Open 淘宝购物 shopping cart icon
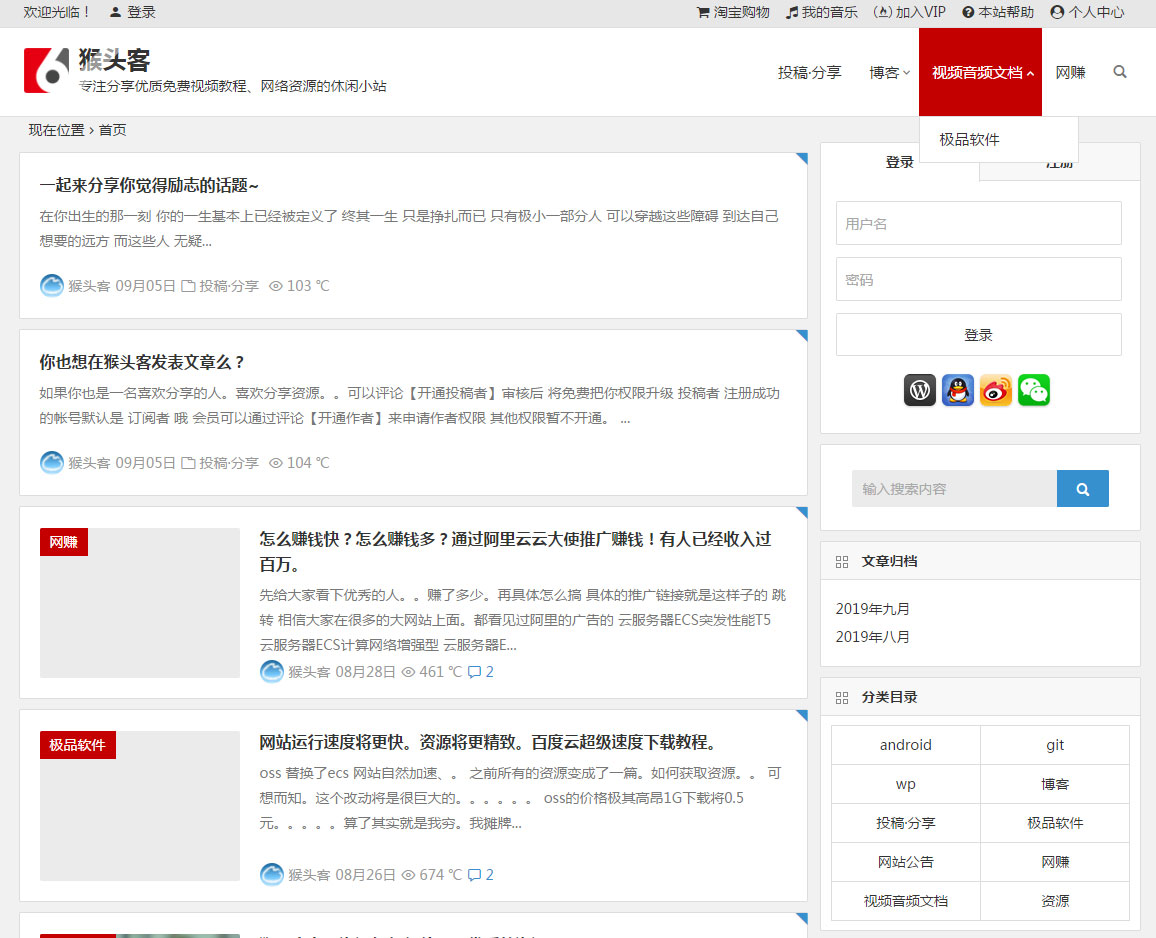The image size is (1156, 938). (x=703, y=12)
